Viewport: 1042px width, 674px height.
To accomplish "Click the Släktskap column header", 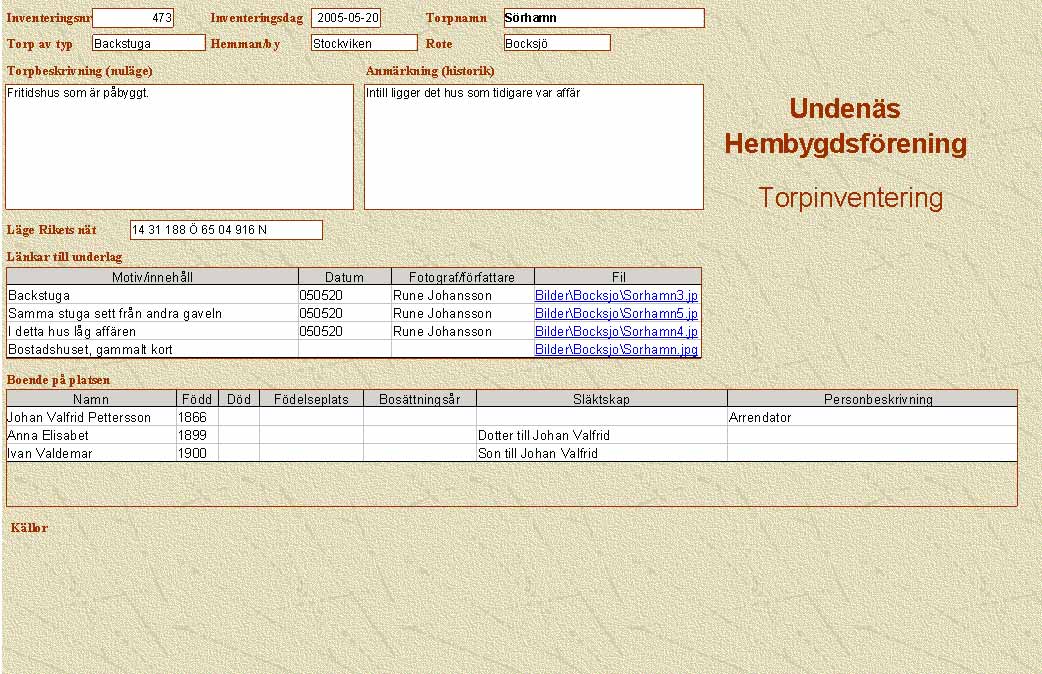I will [x=601, y=399].
